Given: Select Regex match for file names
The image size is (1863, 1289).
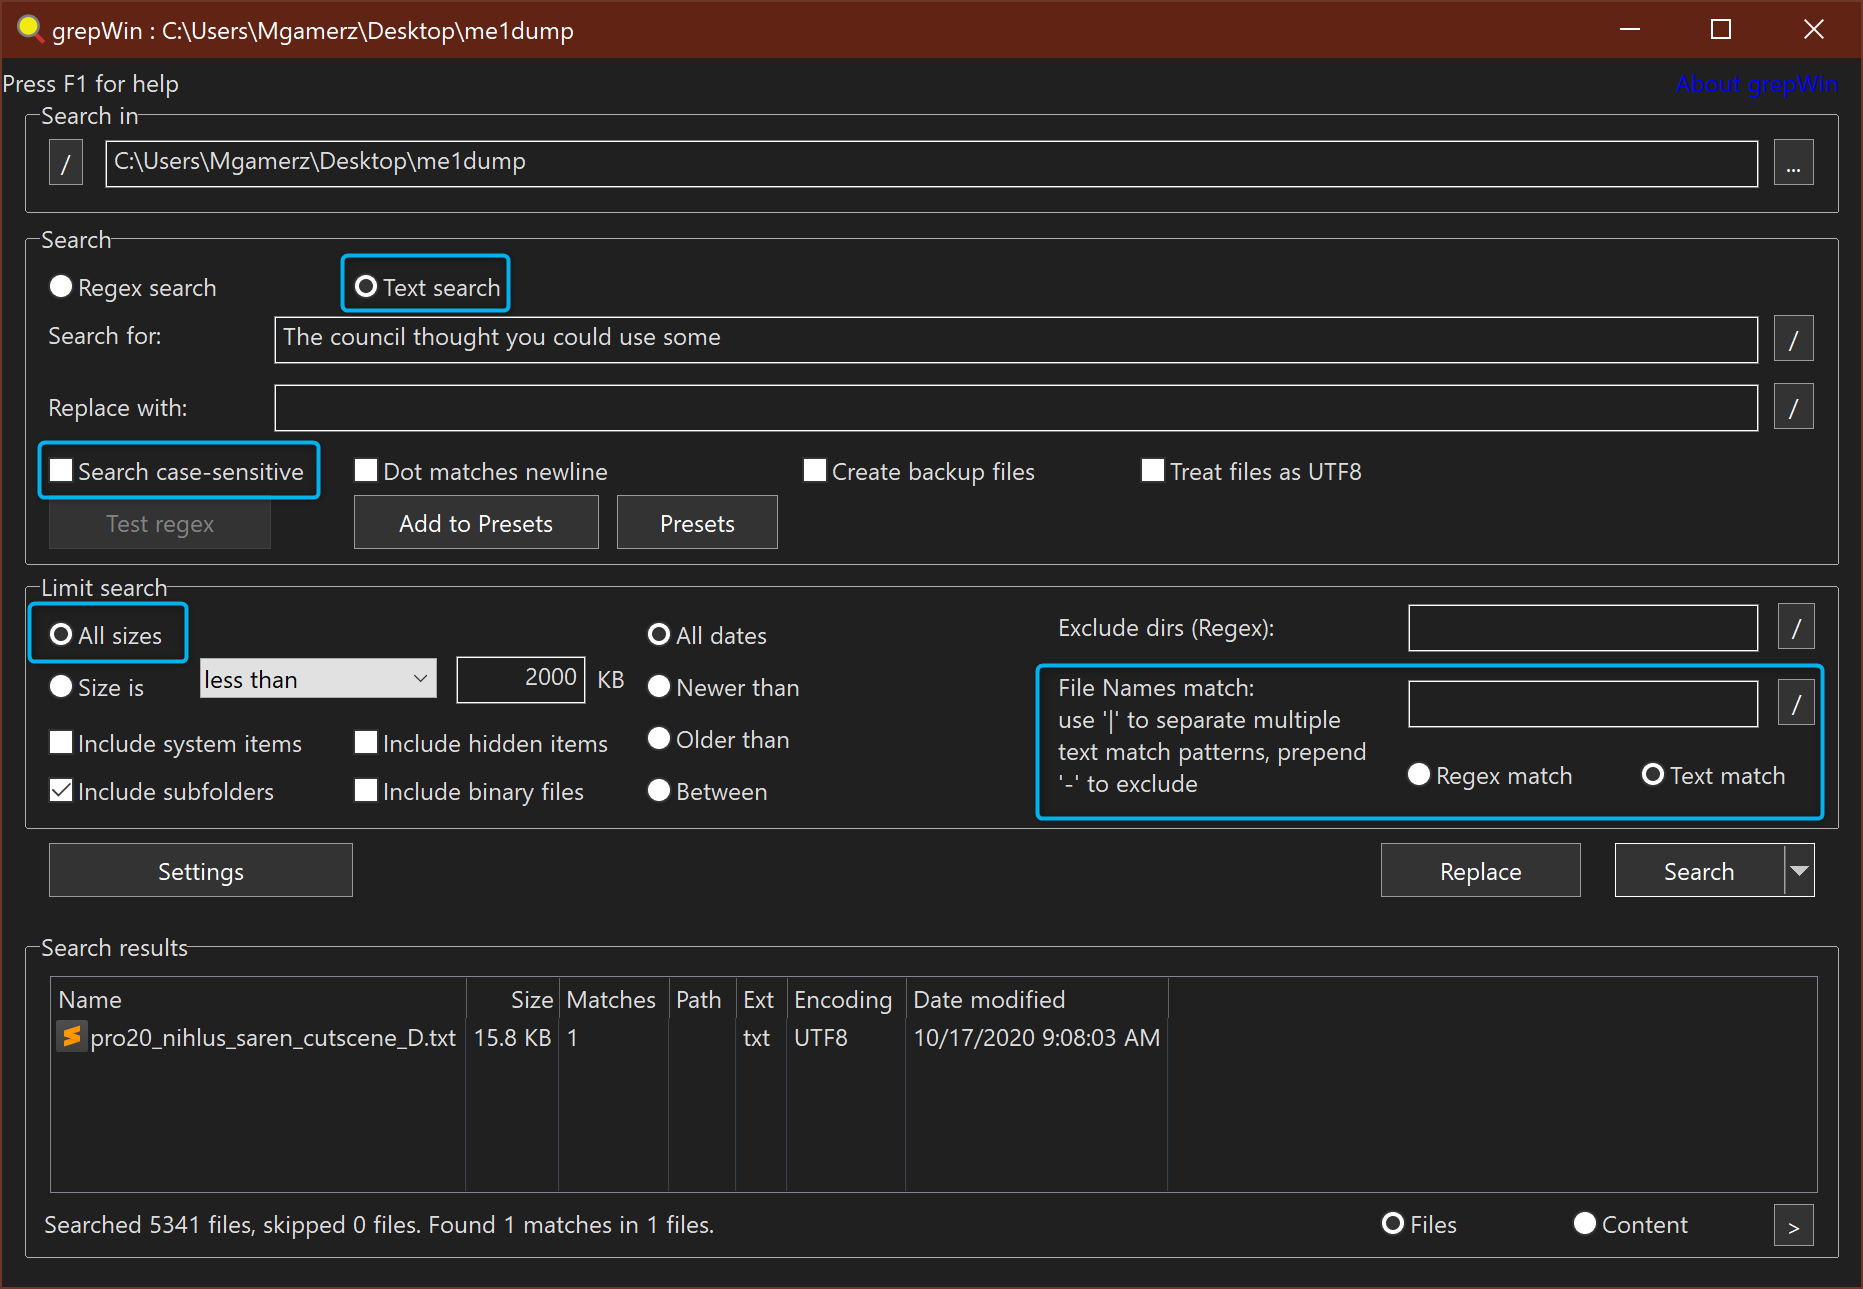Looking at the screenshot, I should (x=1419, y=775).
